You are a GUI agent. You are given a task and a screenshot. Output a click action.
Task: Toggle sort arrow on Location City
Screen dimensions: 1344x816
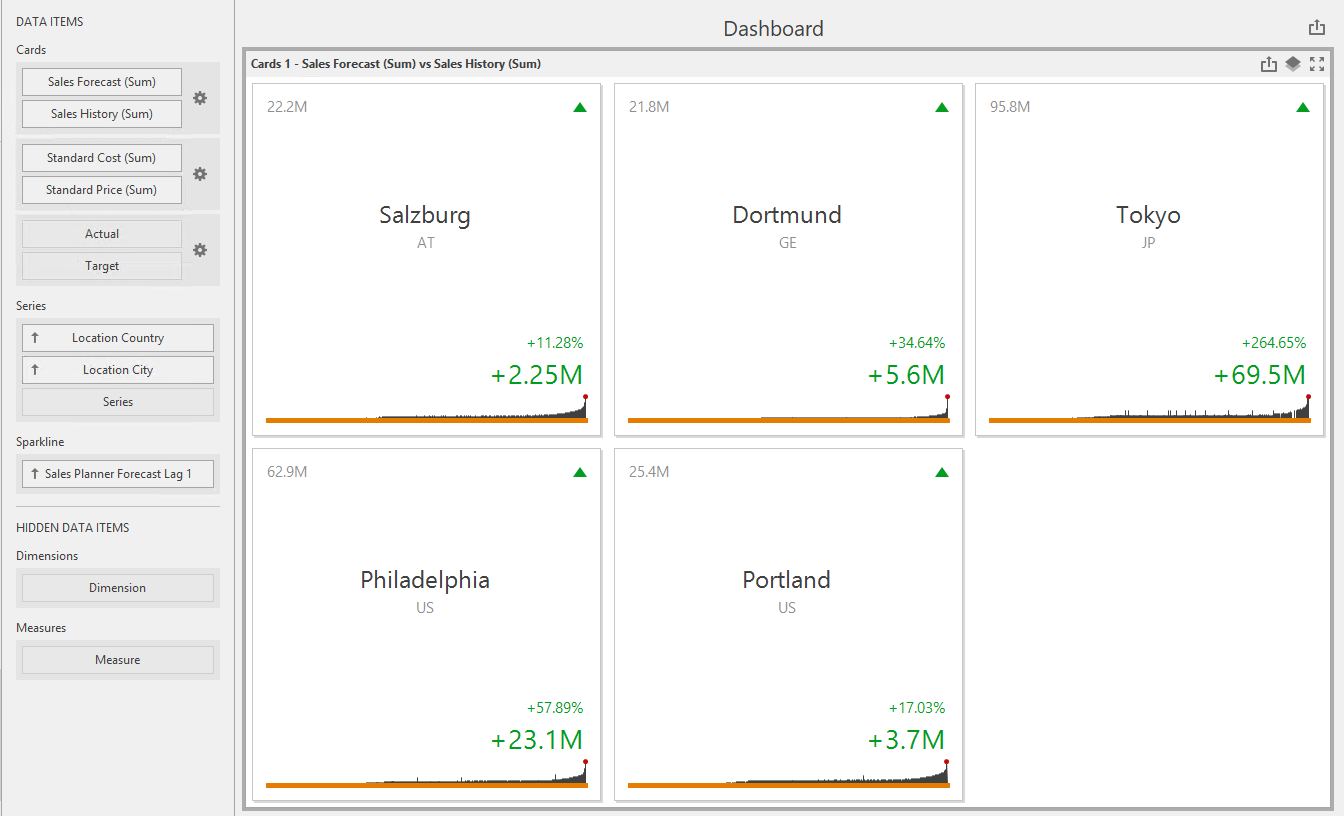pos(35,370)
